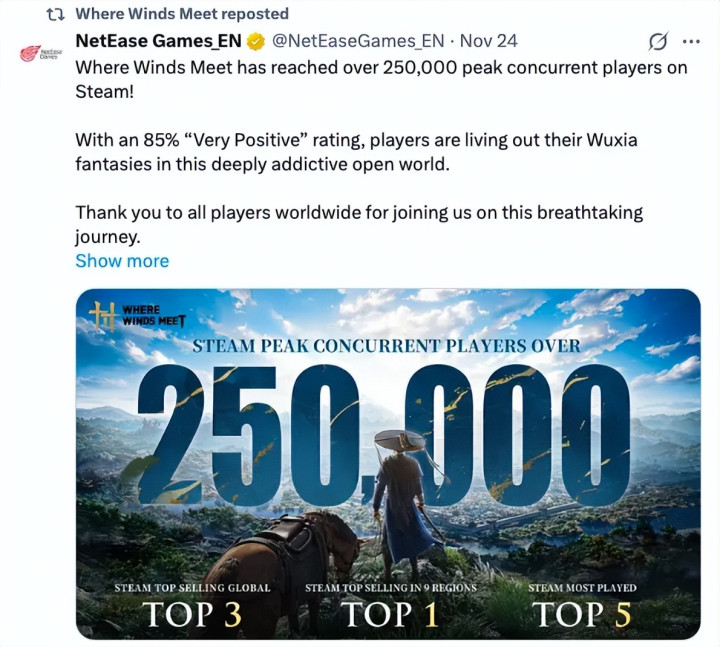Viewport: 720px width, 647px height.
Task: Click the gold verified badge
Action: click(x=257, y=42)
